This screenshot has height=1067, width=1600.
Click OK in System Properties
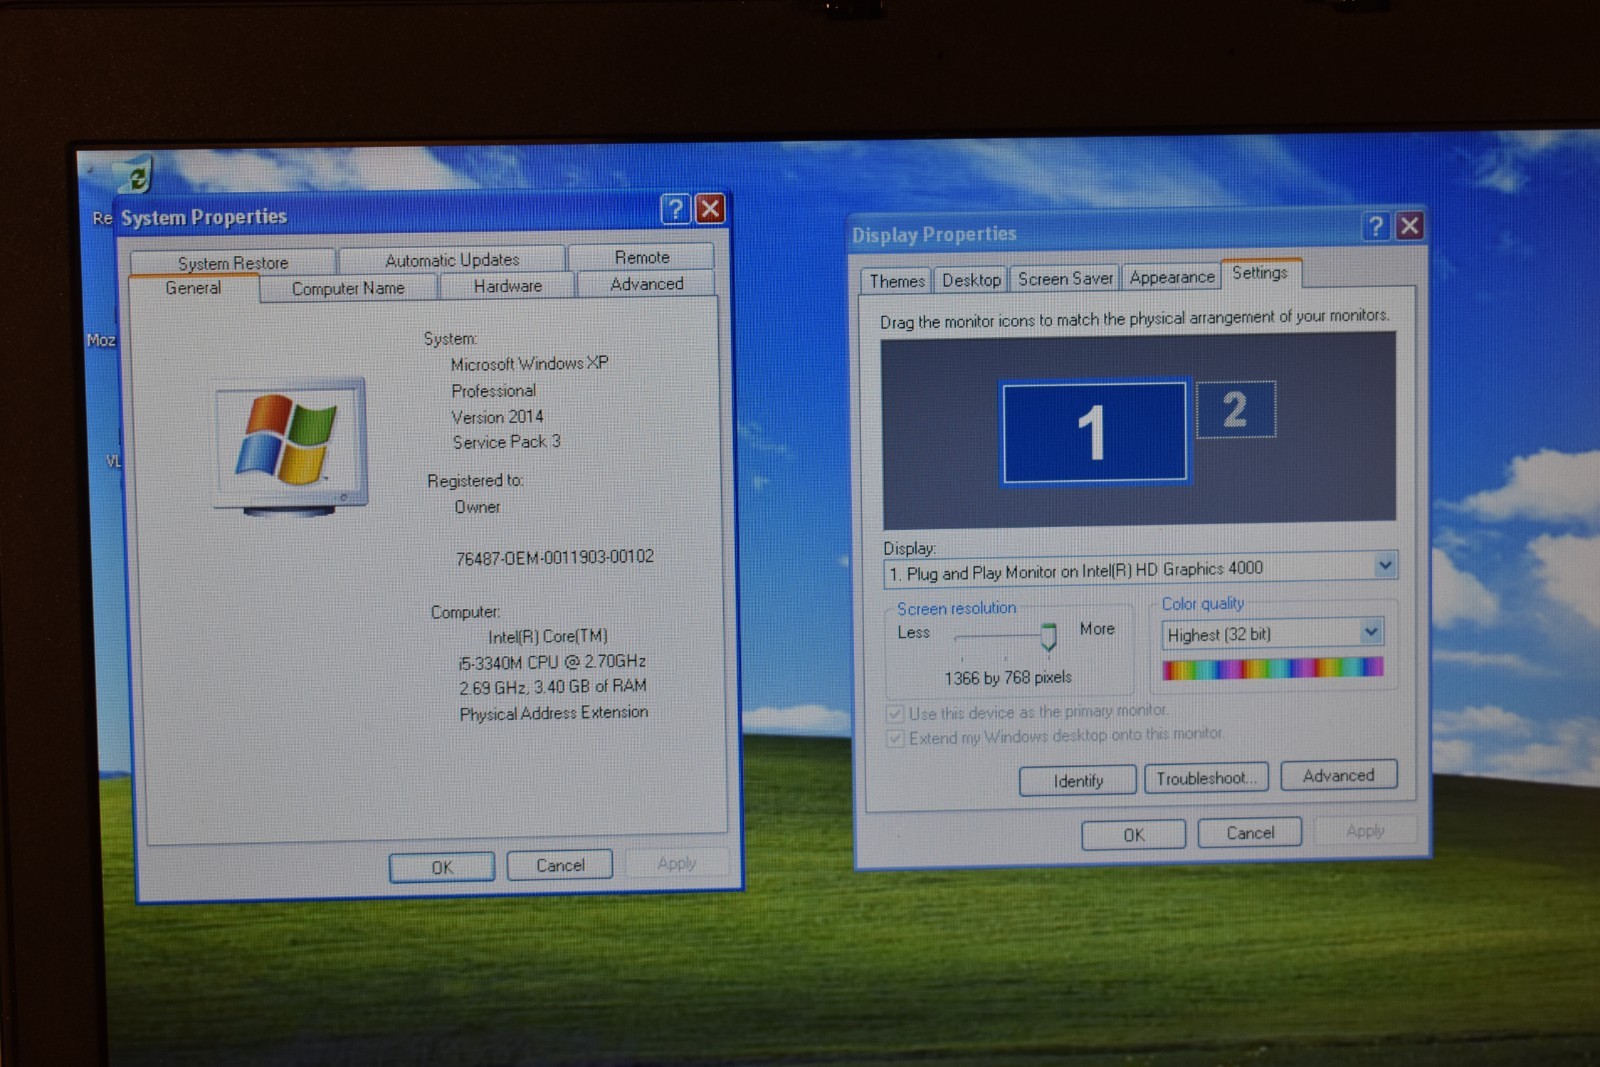point(442,868)
